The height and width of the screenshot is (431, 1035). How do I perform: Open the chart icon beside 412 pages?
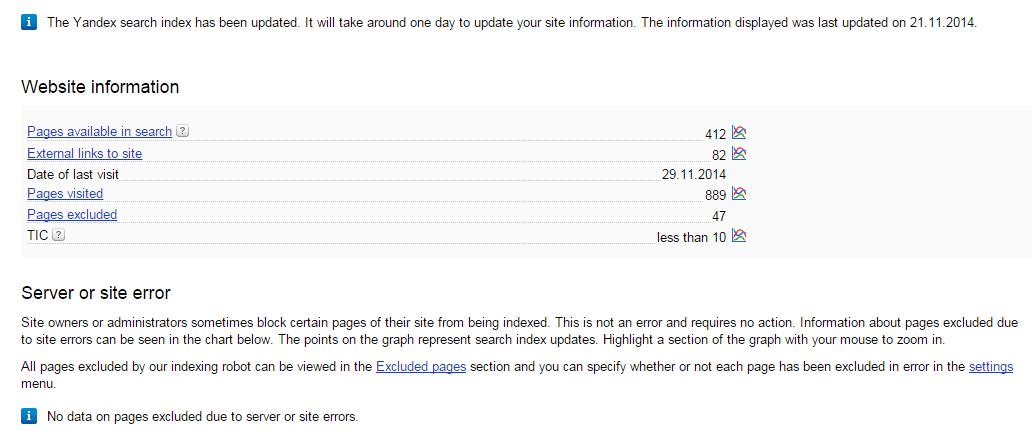pyautogui.click(x=739, y=133)
